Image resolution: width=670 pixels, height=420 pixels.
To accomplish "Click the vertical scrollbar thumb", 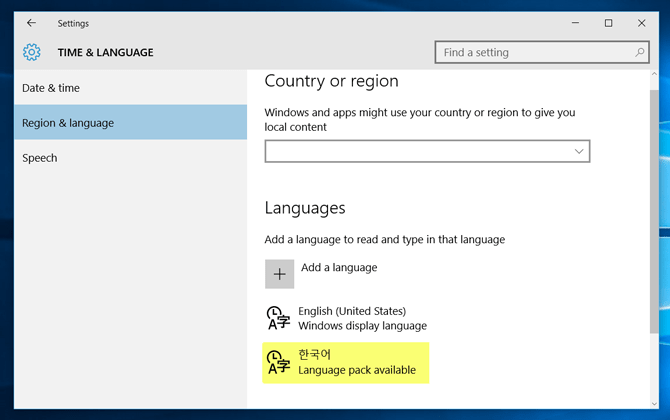I will pos(654,211).
